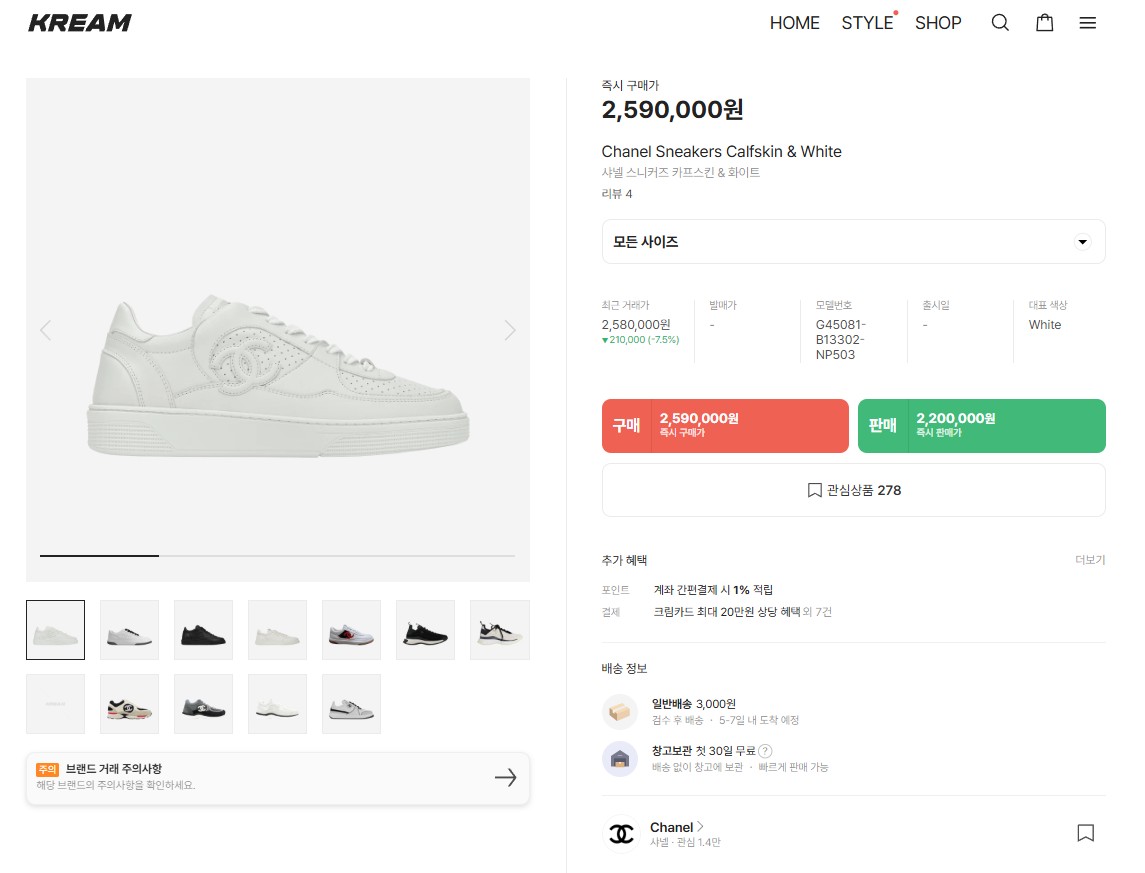Open the search magnifier icon
Screen dimensions: 1145x873
999,23
